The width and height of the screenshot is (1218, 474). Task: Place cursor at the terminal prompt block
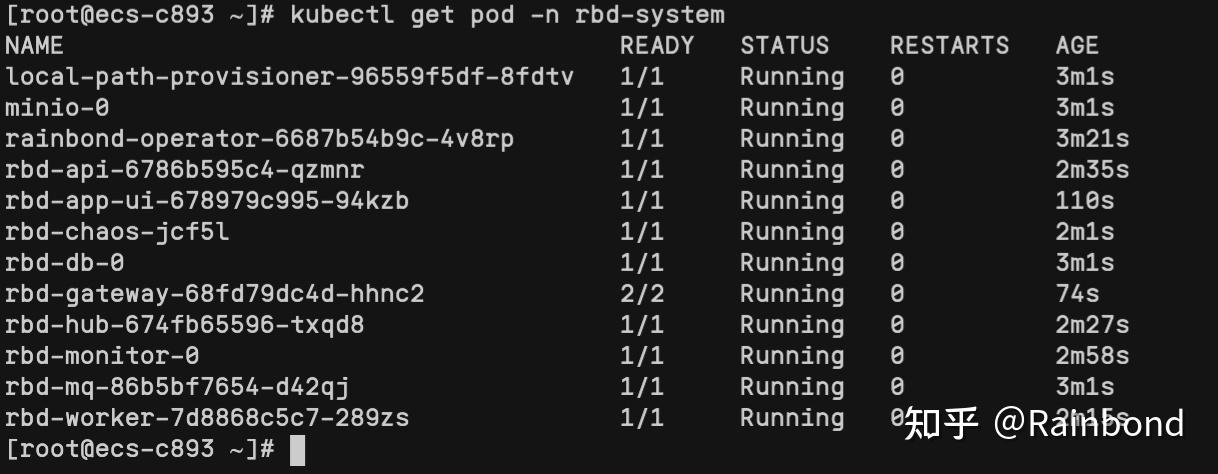297,450
